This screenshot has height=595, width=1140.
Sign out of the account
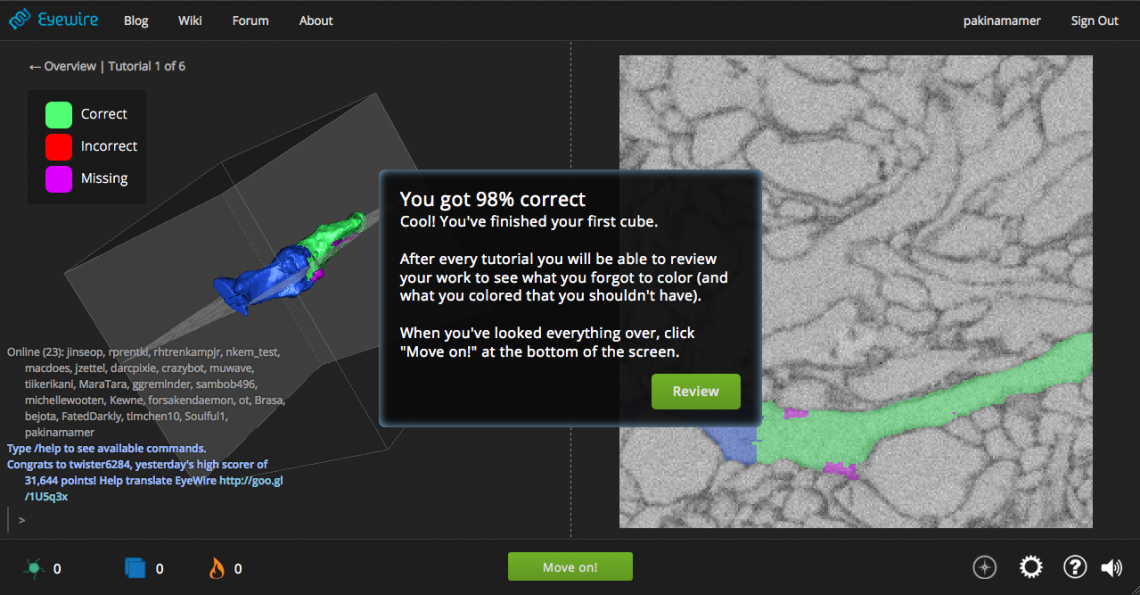1094,21
